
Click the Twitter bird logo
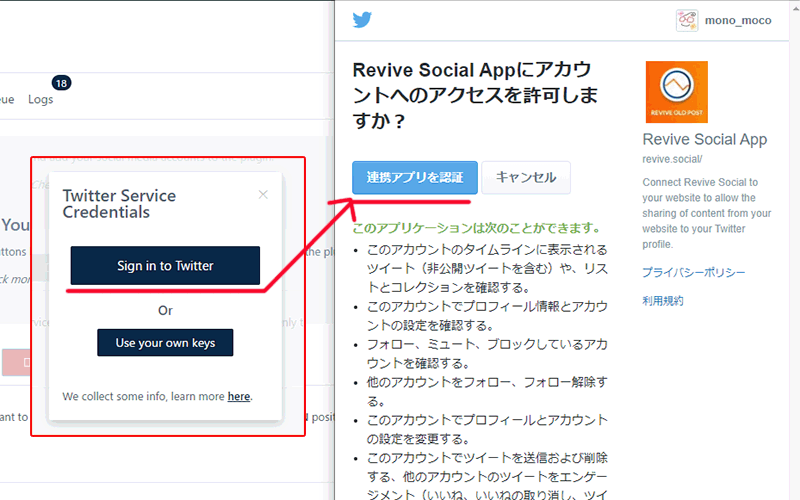point(362,20)
